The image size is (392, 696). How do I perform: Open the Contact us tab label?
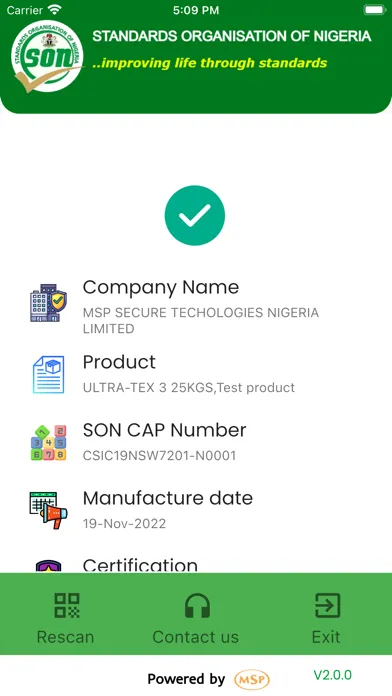(x=196, y=637)
